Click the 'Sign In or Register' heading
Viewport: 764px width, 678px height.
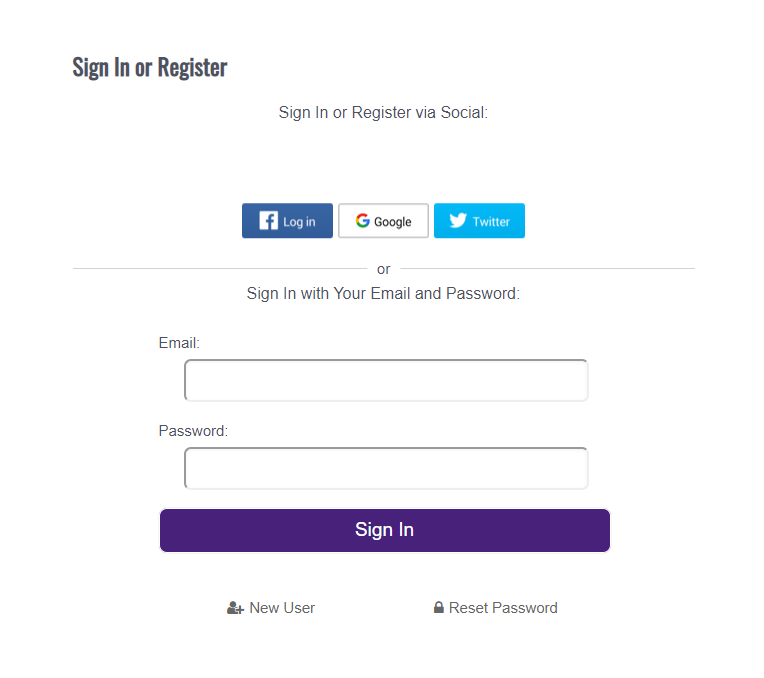click(x=150, y=67)
